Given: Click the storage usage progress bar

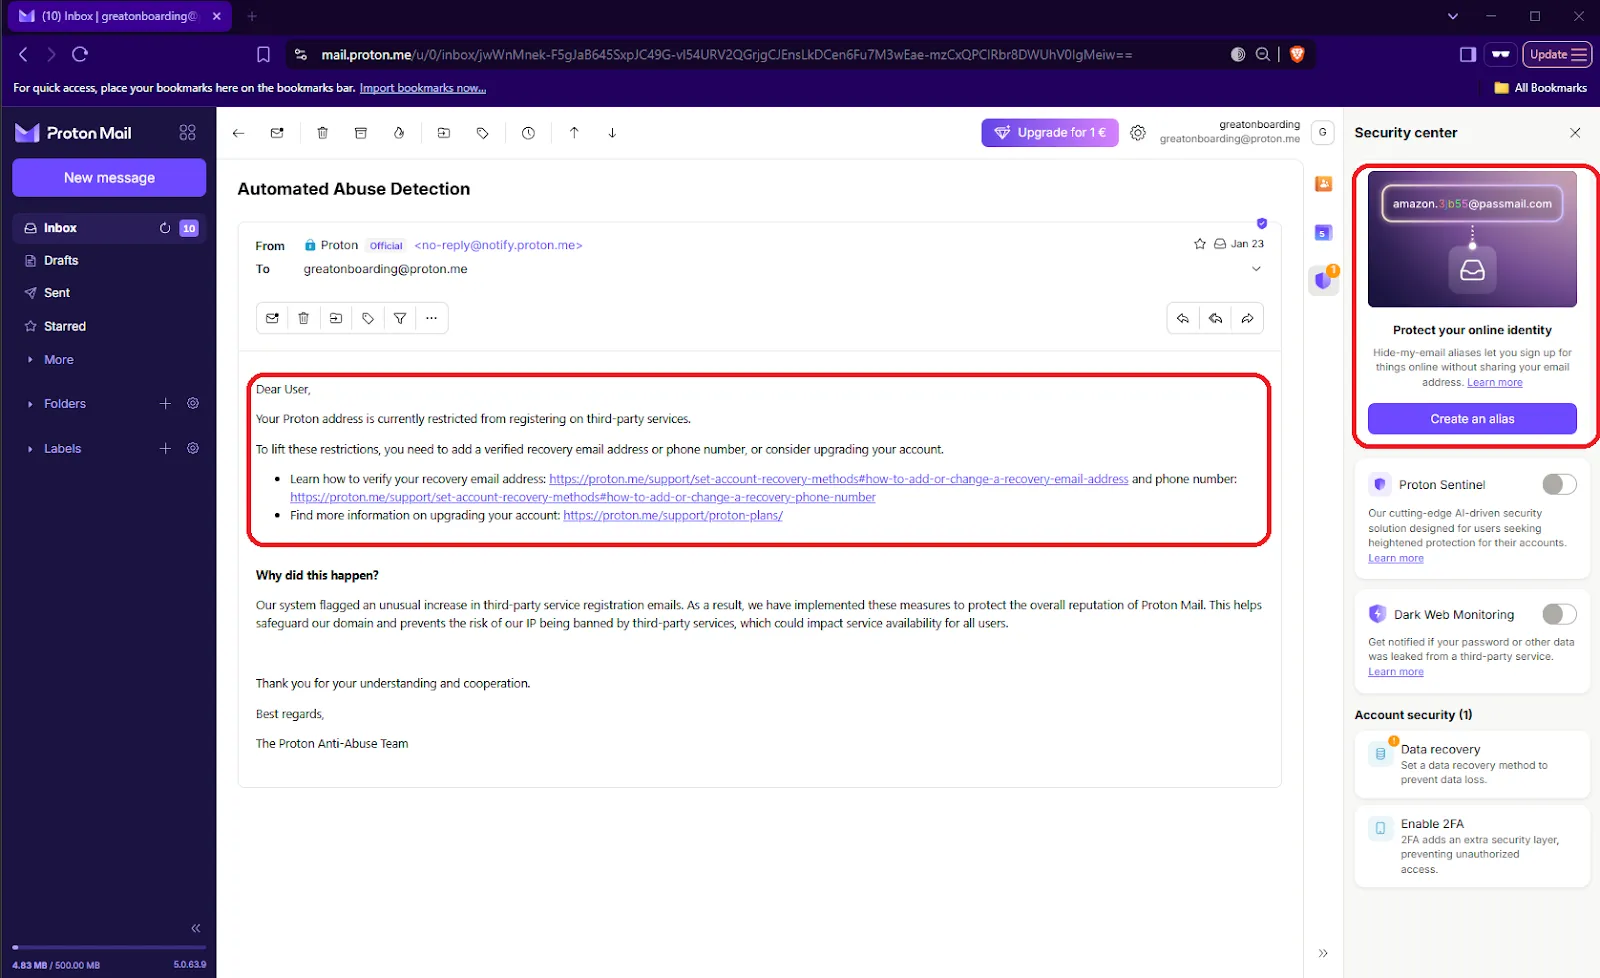Looking at the screenshot, I should pos(109,947).
